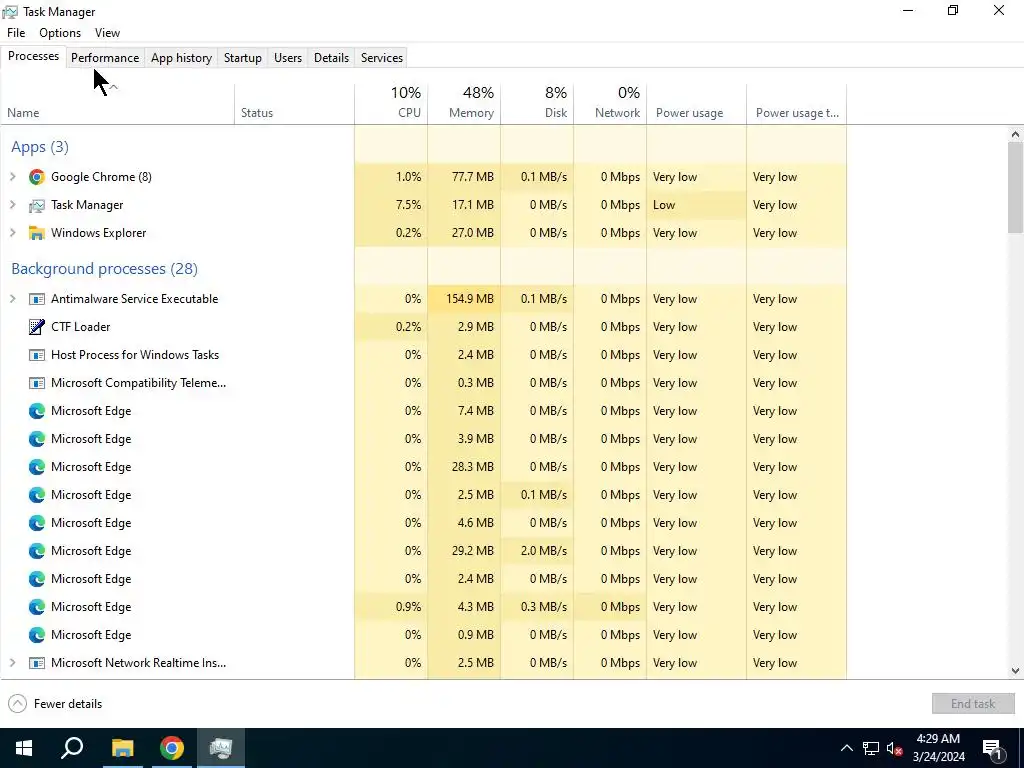Switch to the Startup tab
The width and height of the screenshot is (1024, 768).
click(243, 57)
